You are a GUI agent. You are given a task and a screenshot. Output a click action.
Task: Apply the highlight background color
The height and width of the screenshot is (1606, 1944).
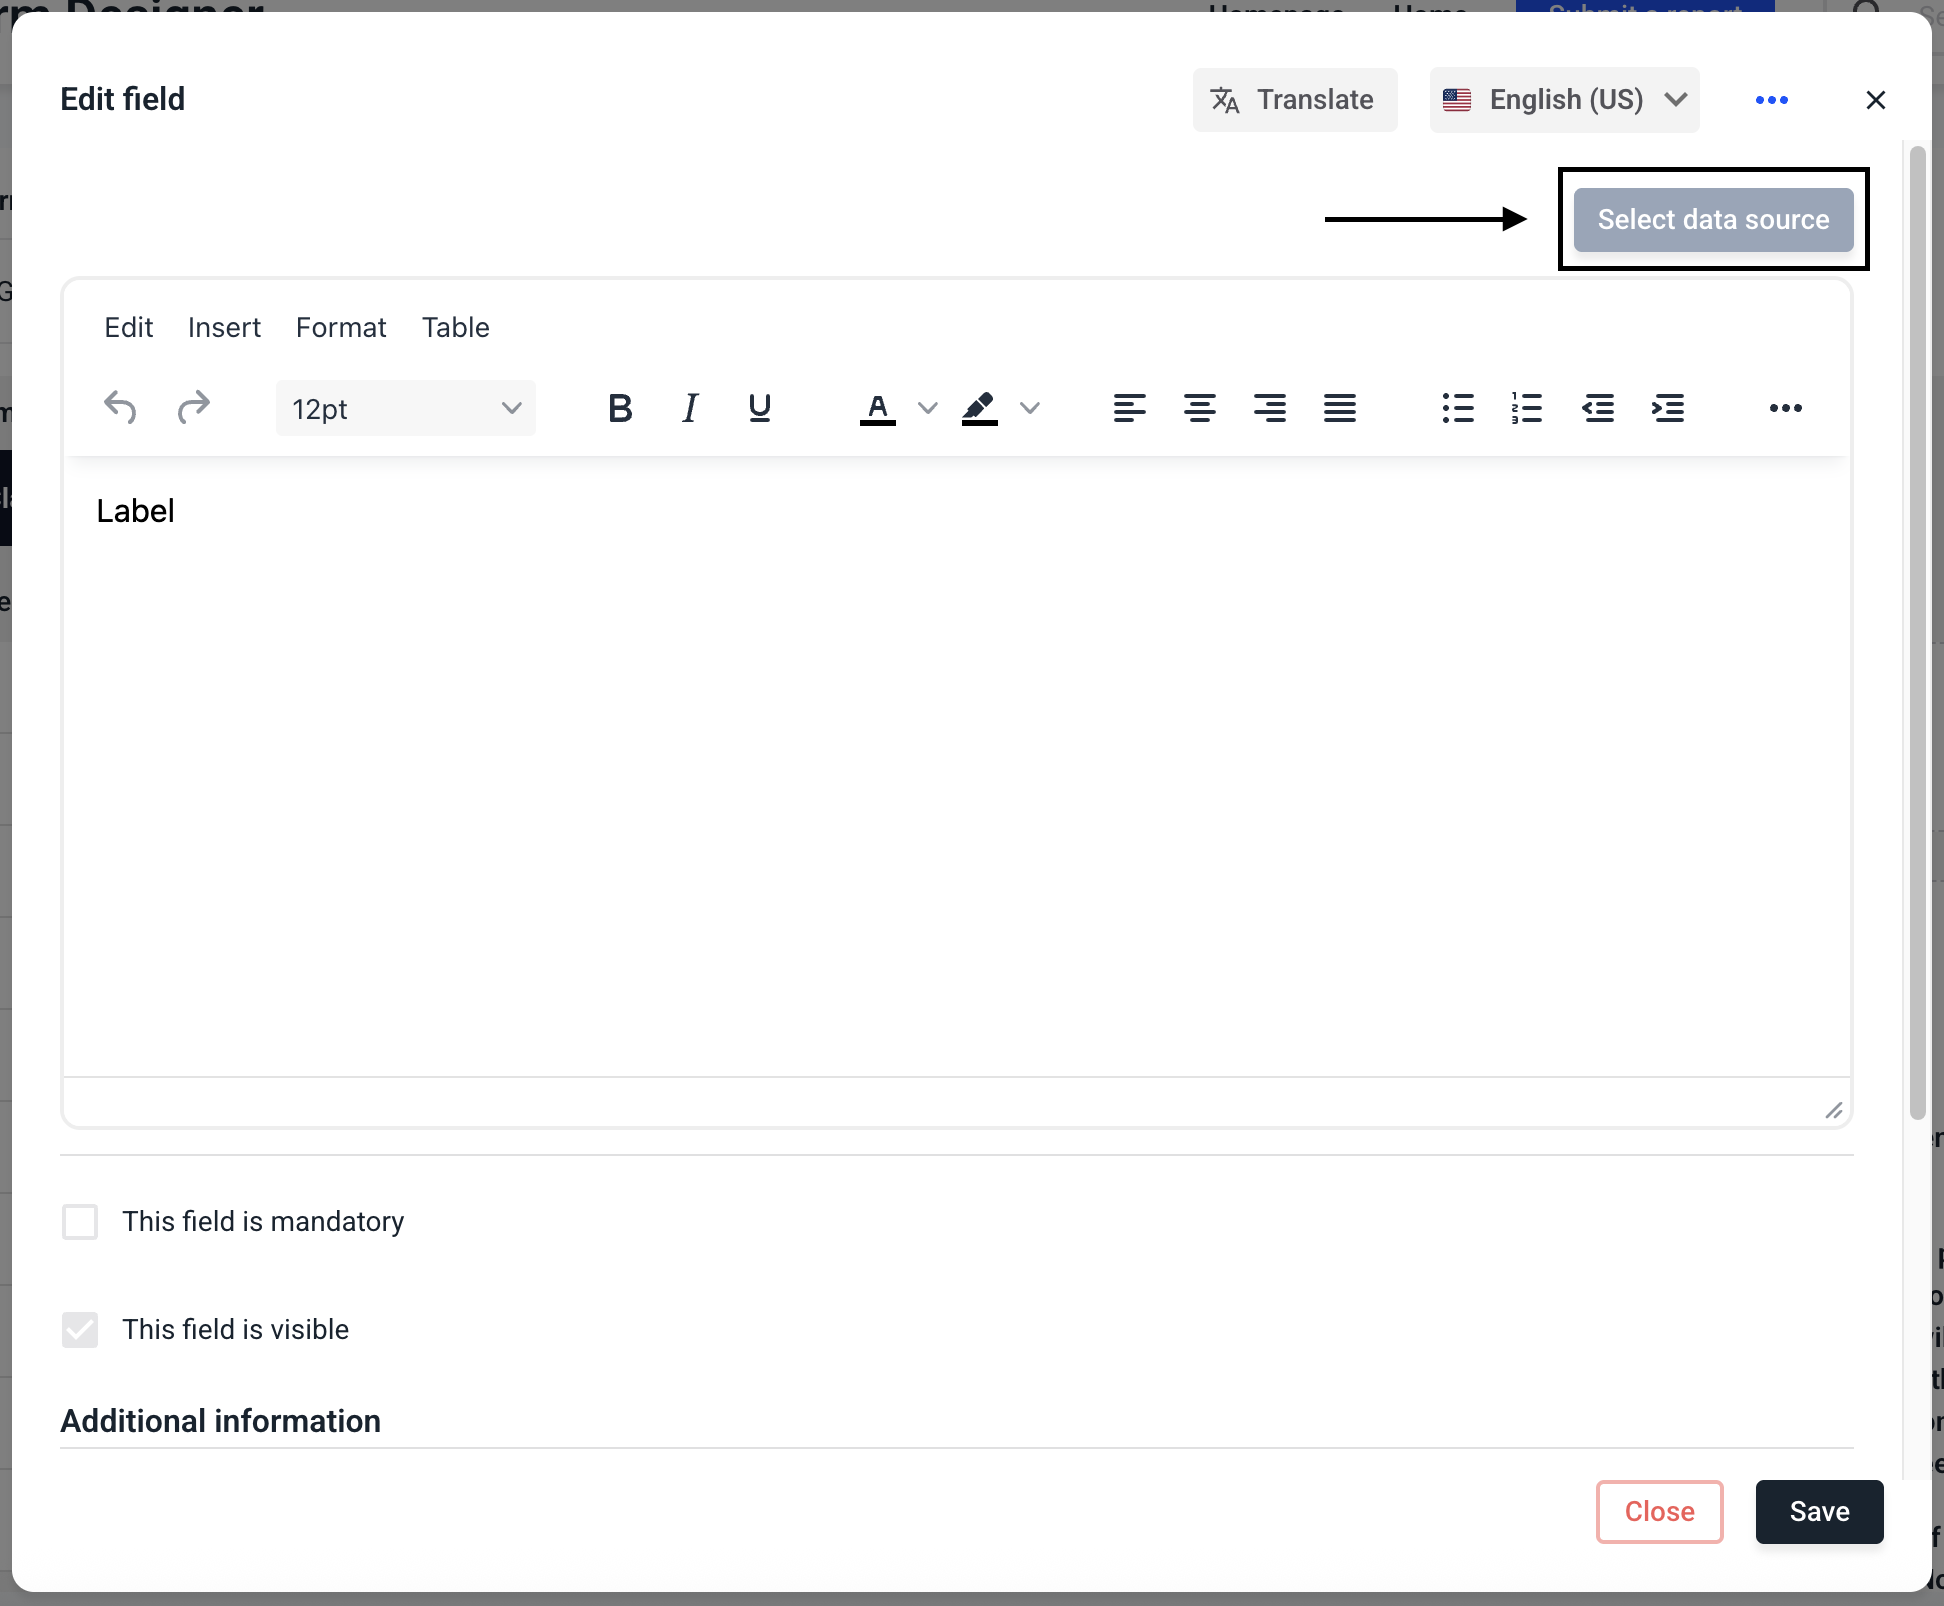979,408
